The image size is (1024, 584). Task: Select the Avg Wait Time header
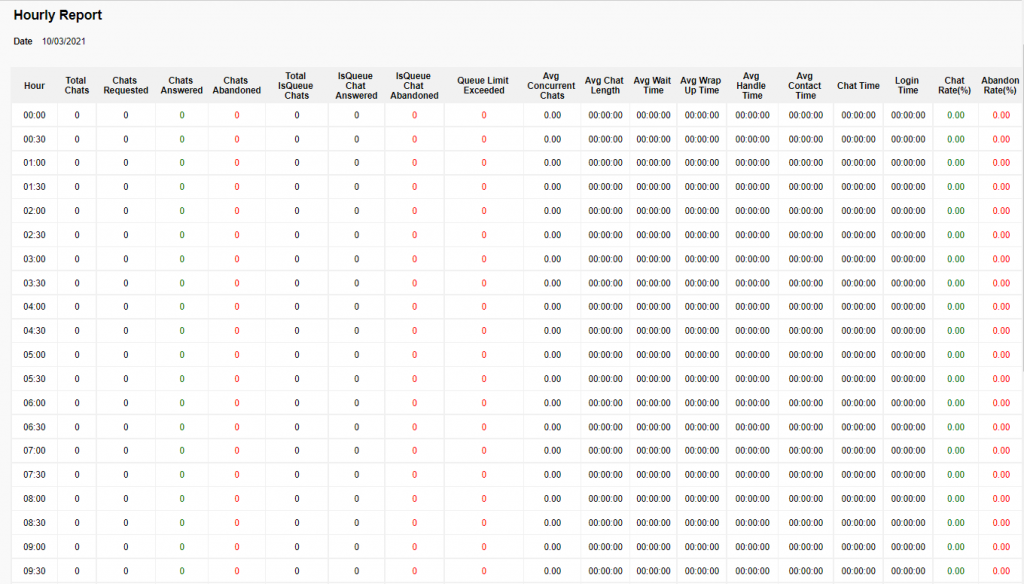point(653,86)
